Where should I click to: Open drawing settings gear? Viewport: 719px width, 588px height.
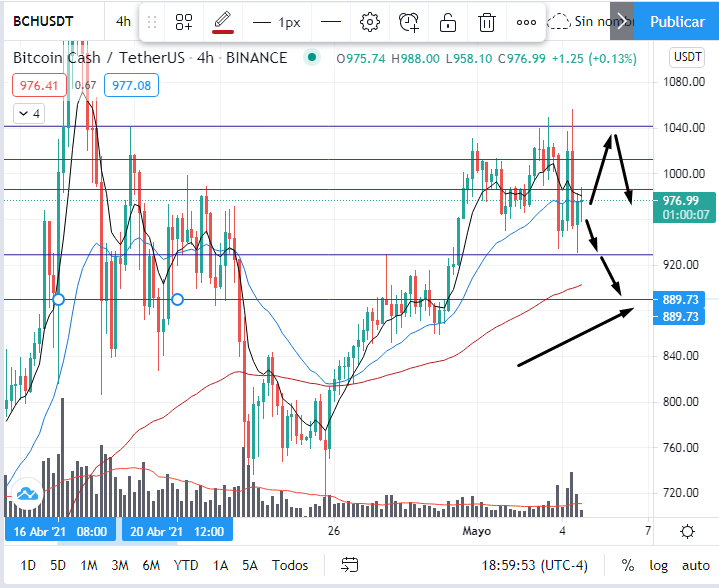(370, 22)
